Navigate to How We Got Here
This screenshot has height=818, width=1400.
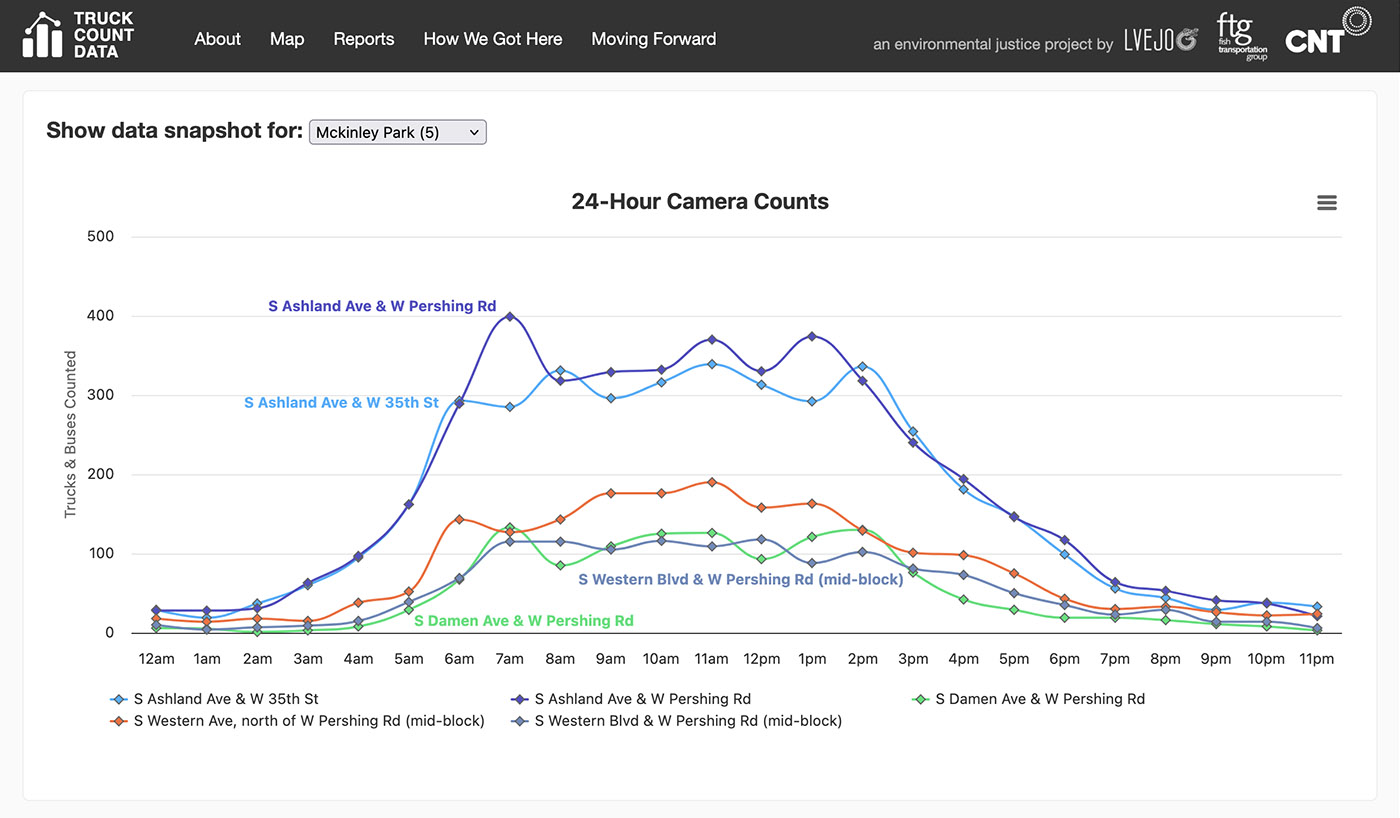[493, 39]
